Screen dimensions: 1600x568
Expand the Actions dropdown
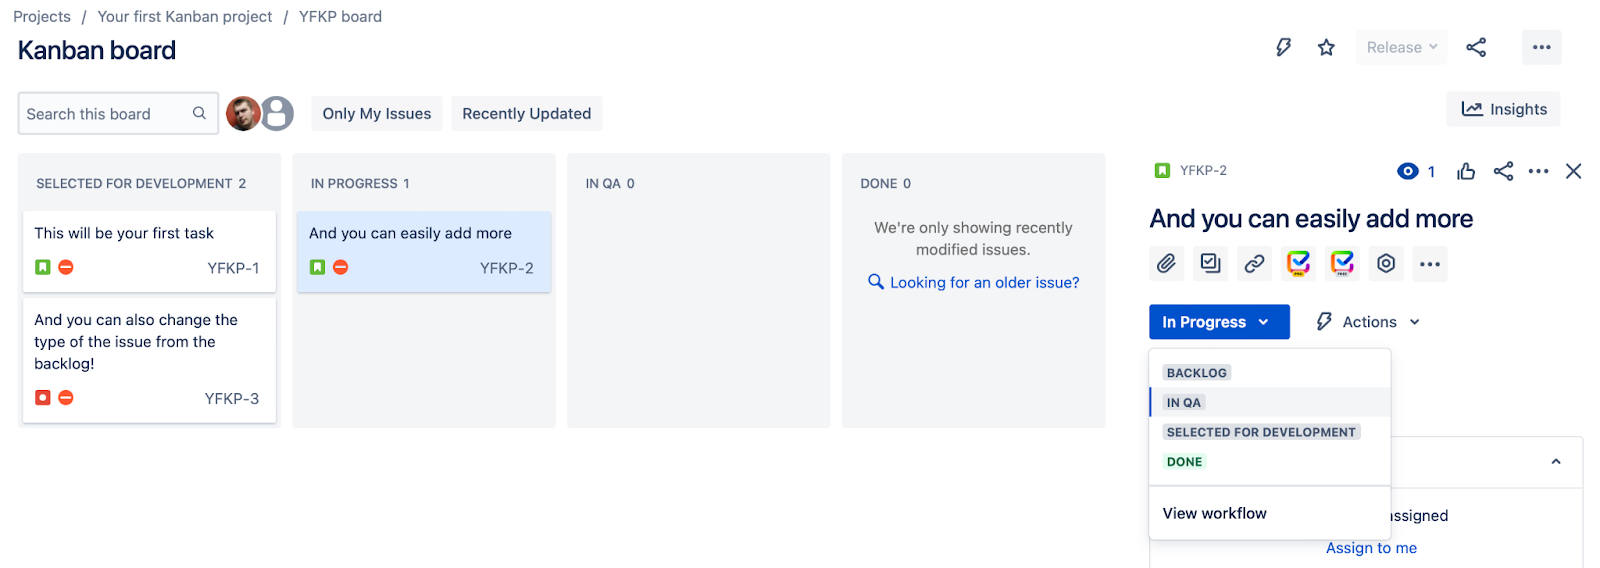point(1369,322)
